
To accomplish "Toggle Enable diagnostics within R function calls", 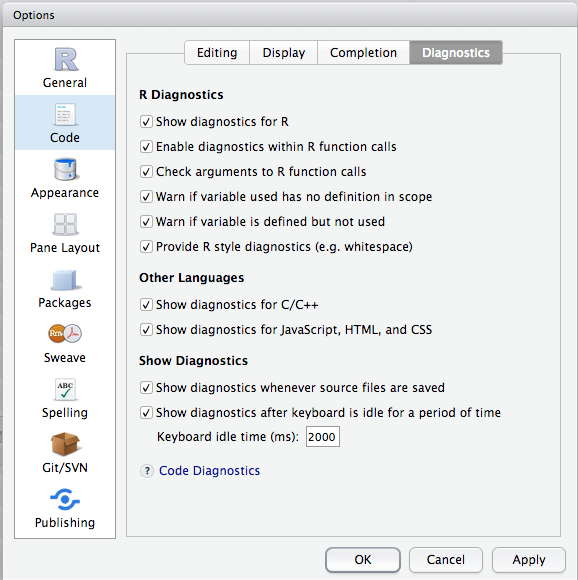I will point(146,147).
